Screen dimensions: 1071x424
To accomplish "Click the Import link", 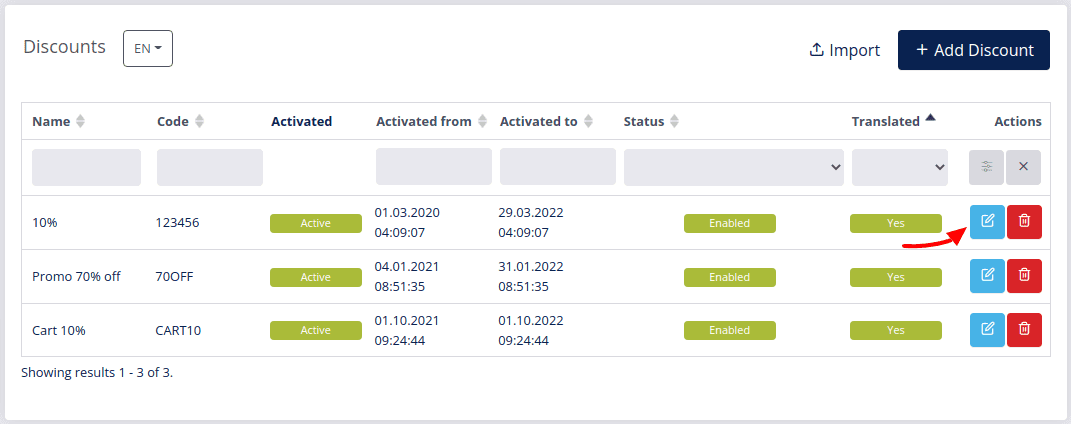I will click(x=844, y=50).
